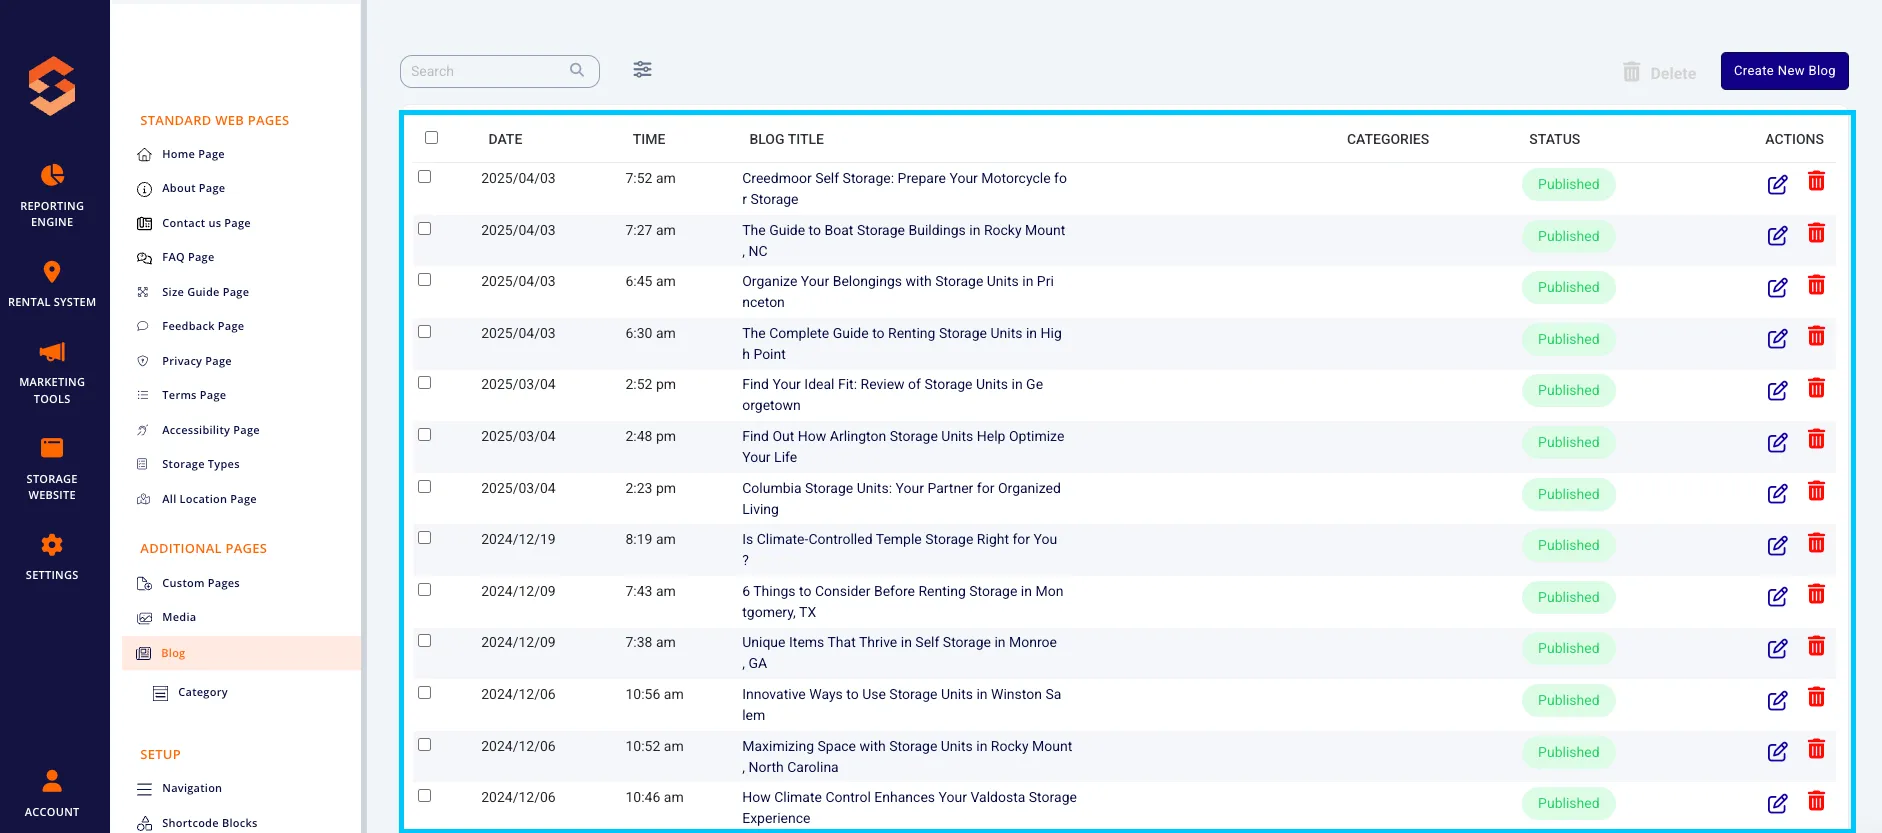Delete the Unique Items Monroe, GA post
1882x833 pixels.
coord(1816,646)
